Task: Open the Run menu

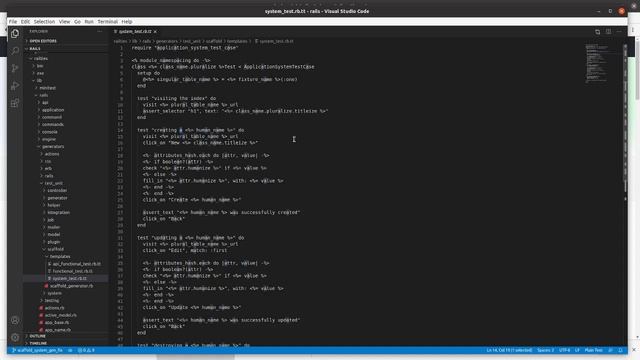Action: [89, 22]
